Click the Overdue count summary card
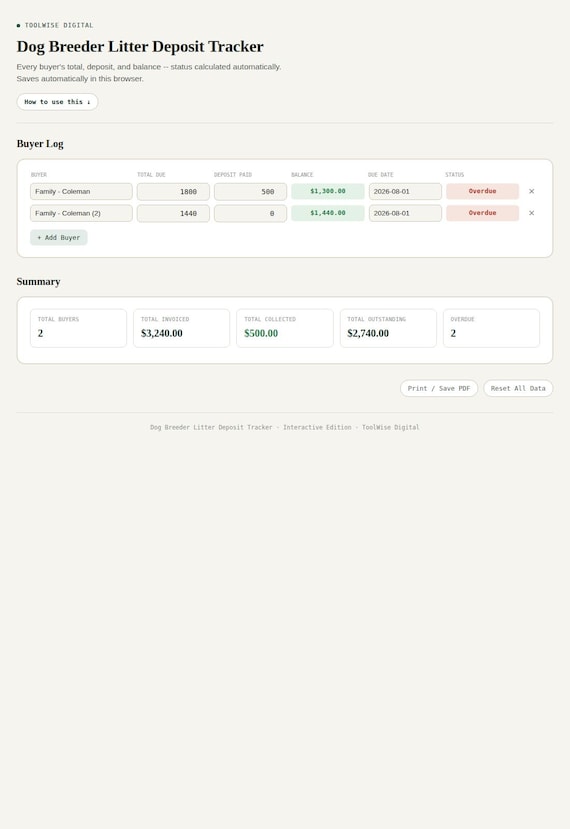This screenshot has width=570, height=829. [491, 328]
